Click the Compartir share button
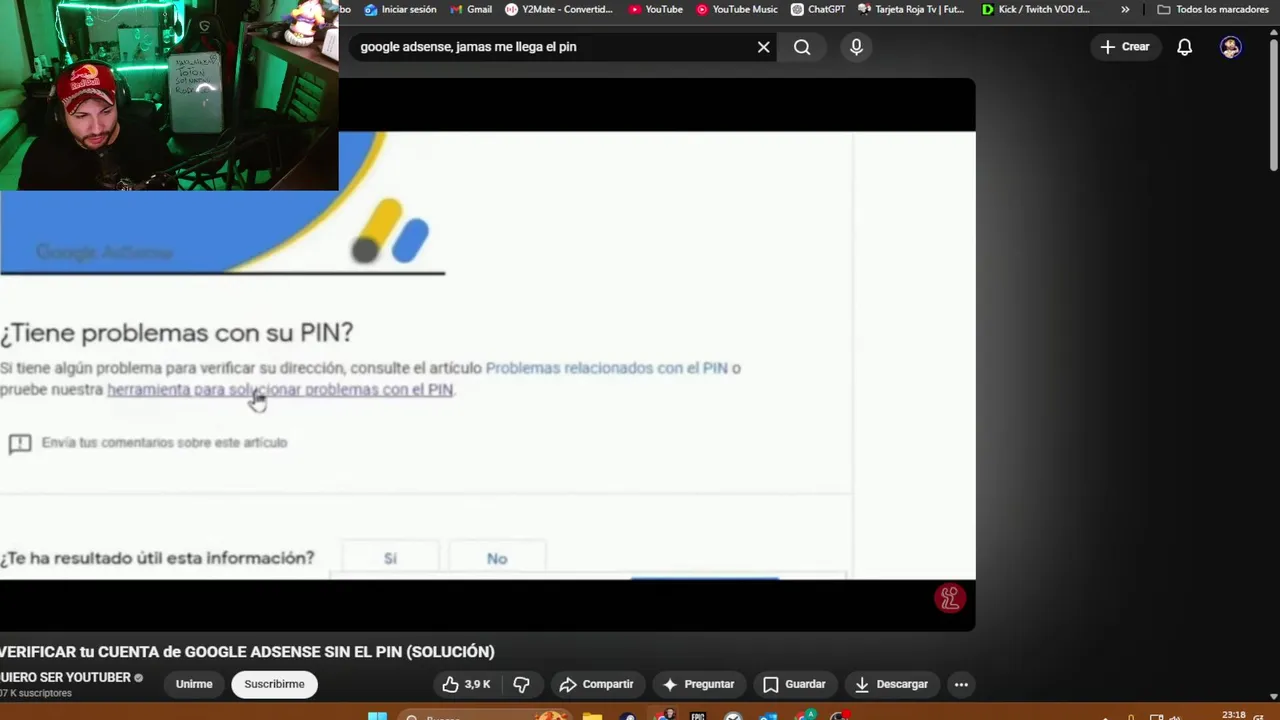Image resolution: width=1280 pixels, height=720 pixels. coord(596,684)
